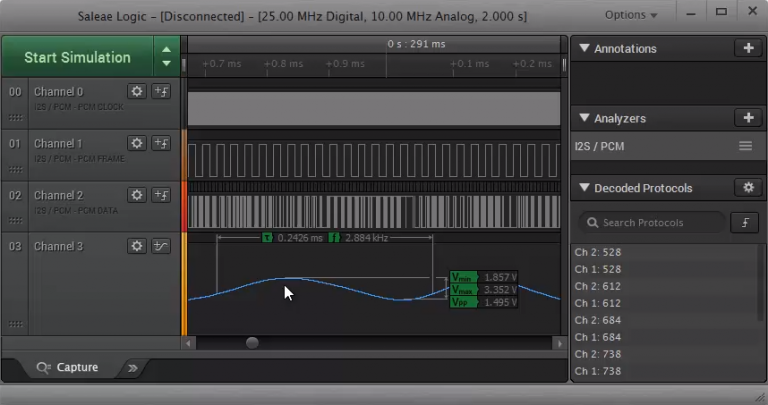Open I2S / PCM analyzer menu icon
This screenshot has height=405, width=768.
(x=745, y=146)
